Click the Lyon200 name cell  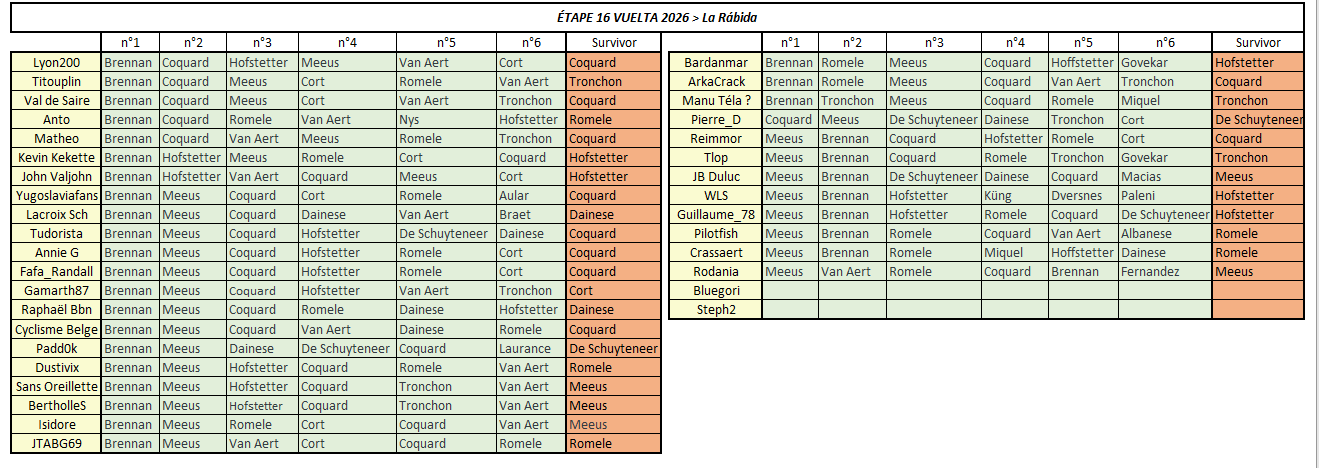click(x=56, y=62)
